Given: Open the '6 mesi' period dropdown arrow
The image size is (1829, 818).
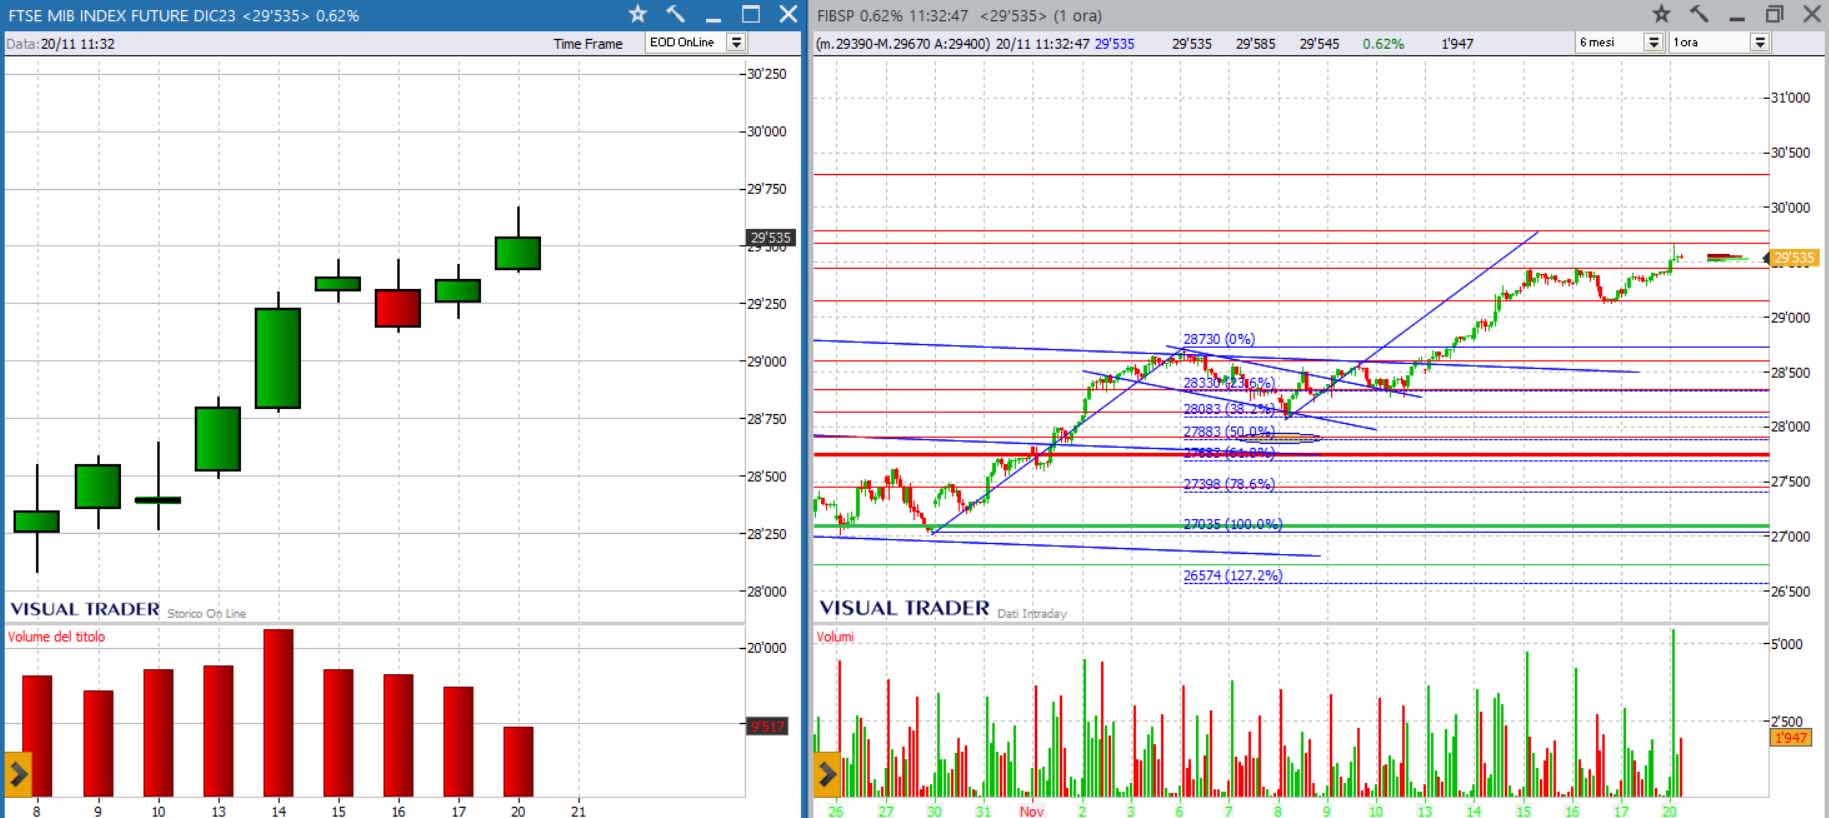Looking at the screenshot, I should click(1654, 42).
